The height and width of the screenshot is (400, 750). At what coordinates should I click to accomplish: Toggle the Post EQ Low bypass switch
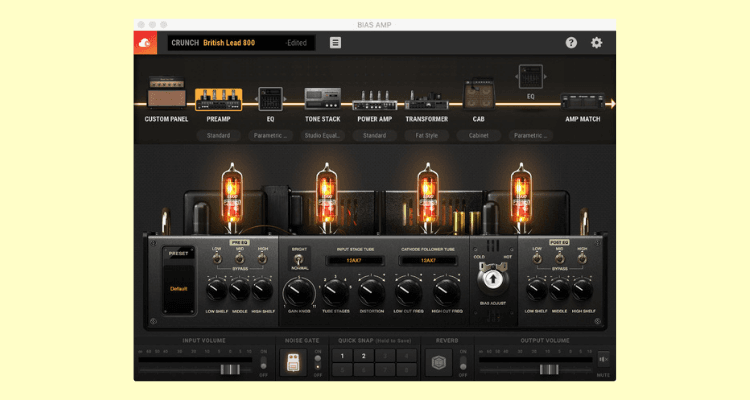click(537, 258)
